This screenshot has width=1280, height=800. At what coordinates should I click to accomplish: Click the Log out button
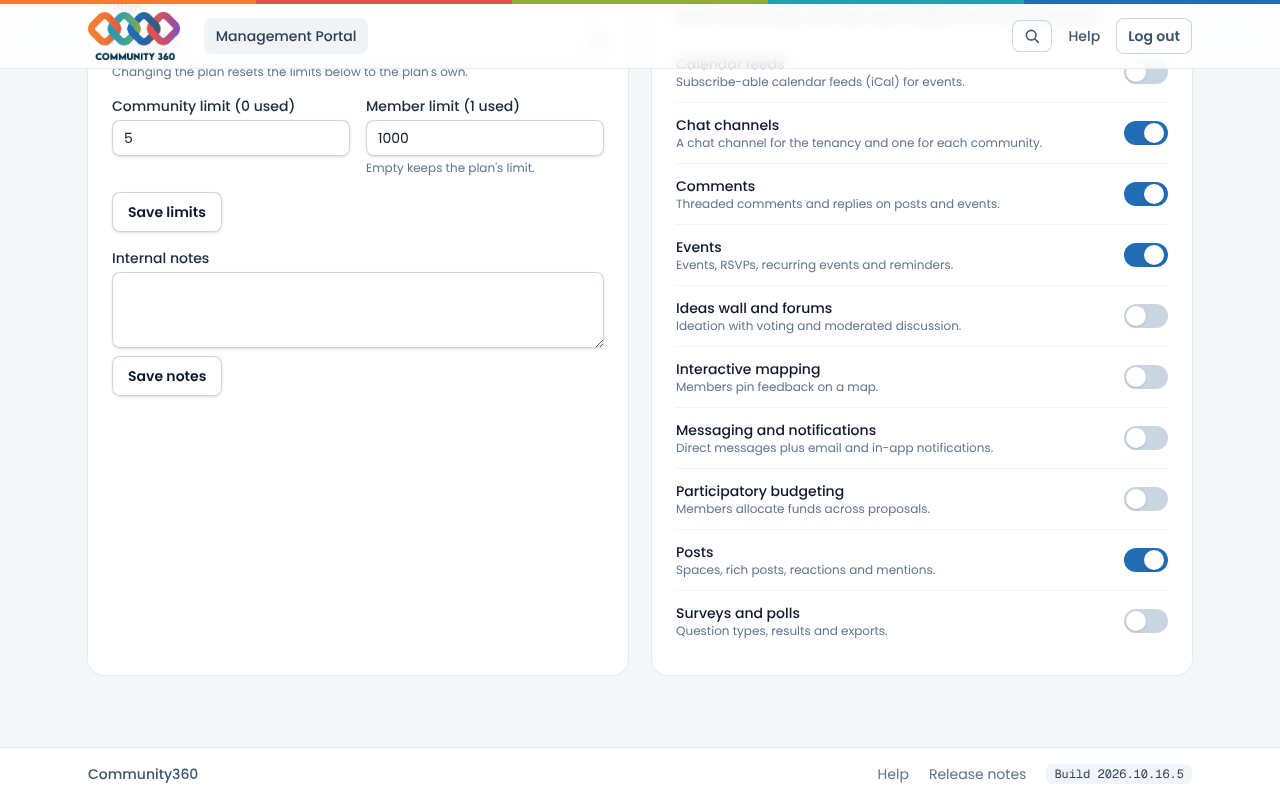click(x=1154, y=36)
